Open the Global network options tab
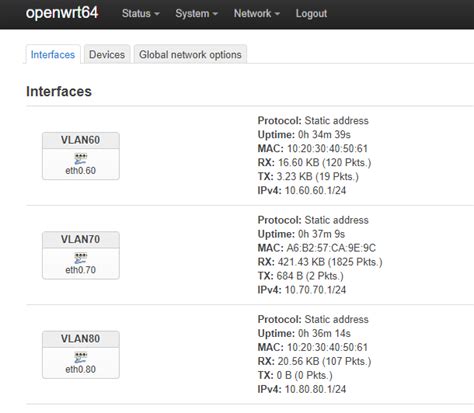 (x=190, y=54)
